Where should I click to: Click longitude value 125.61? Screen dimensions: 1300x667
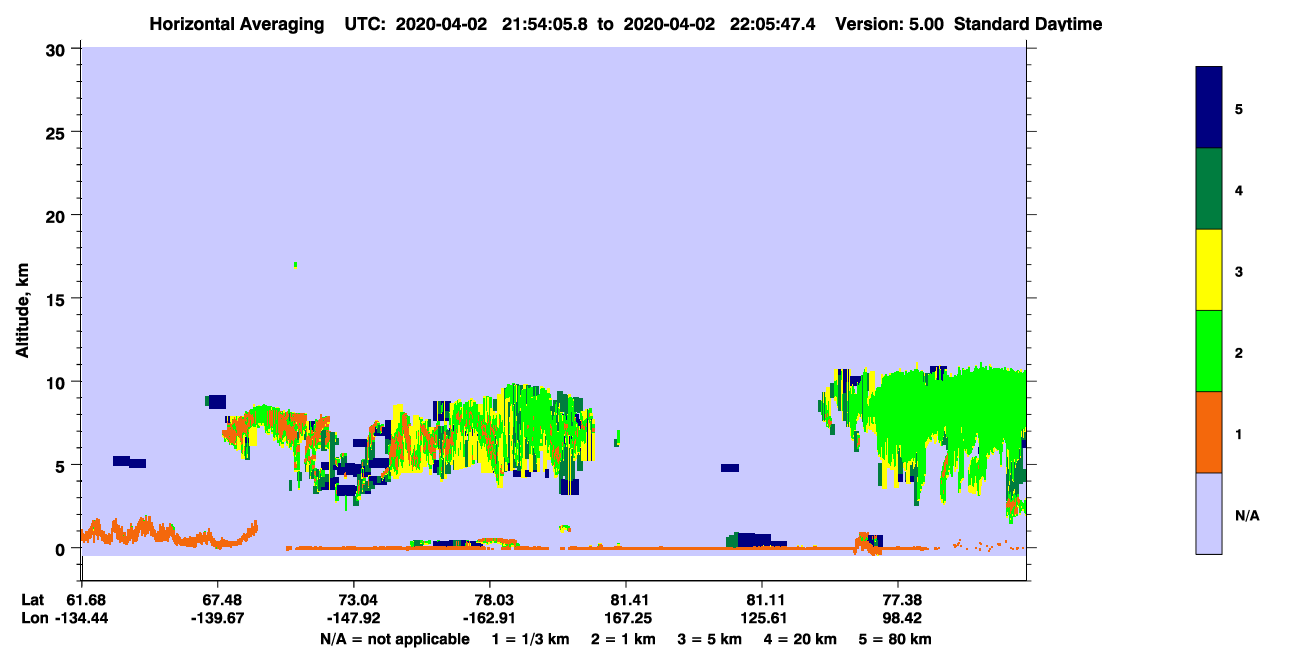point(762,618)
